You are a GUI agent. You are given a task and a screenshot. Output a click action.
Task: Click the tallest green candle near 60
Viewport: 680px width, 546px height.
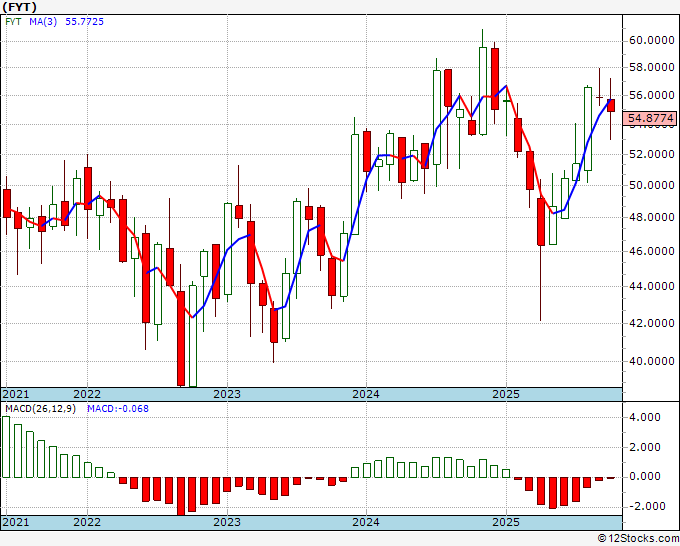(483, 91)
